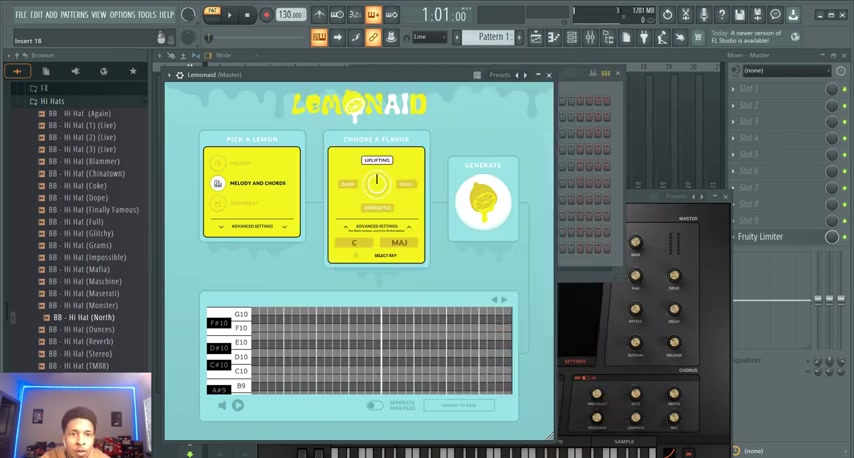The height and width of the screenshot is (458, 854).
Task: Click the Cut scissors icon in toolbar
Action: point(686,15)
